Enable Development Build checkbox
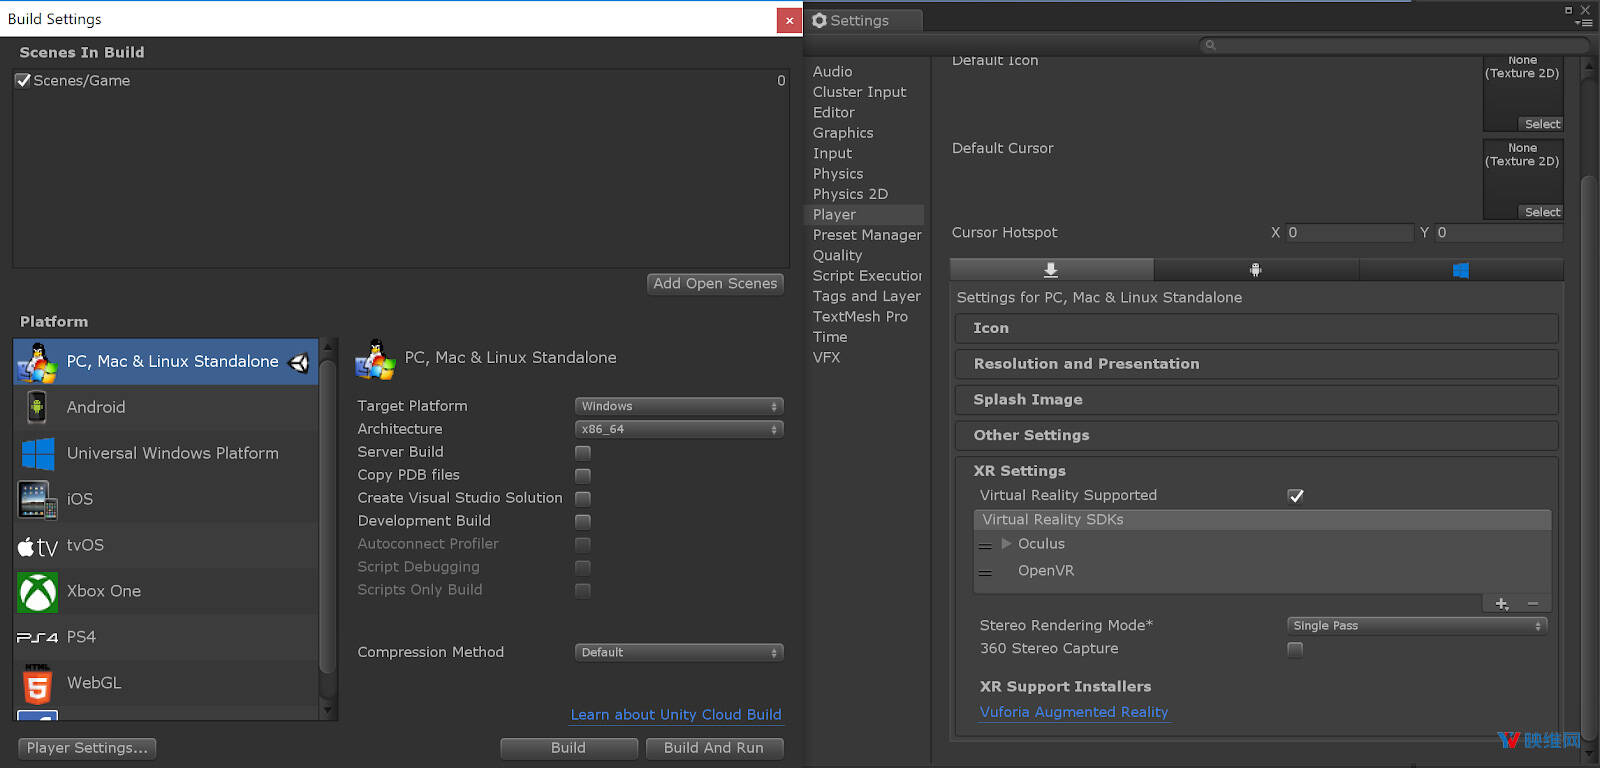 pos(583,522)
